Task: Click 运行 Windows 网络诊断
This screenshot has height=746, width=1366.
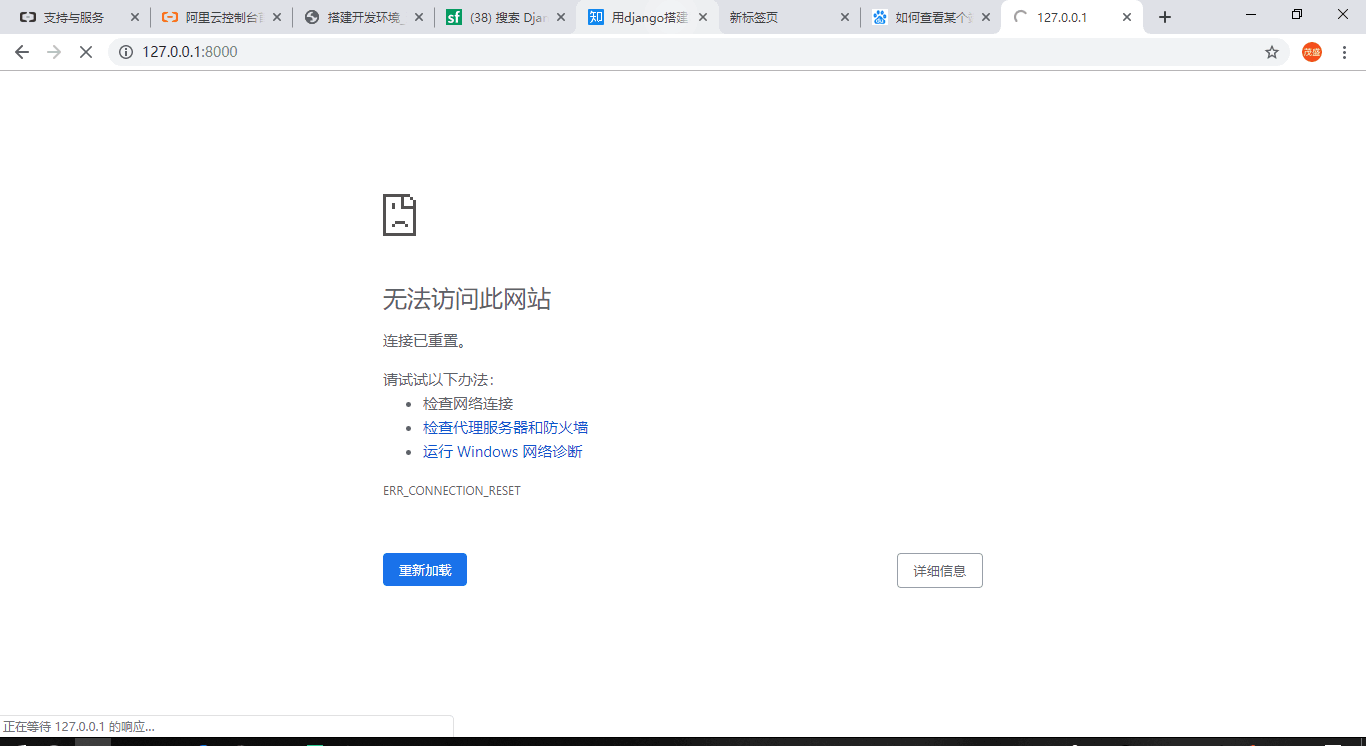Action: point(503,451)
